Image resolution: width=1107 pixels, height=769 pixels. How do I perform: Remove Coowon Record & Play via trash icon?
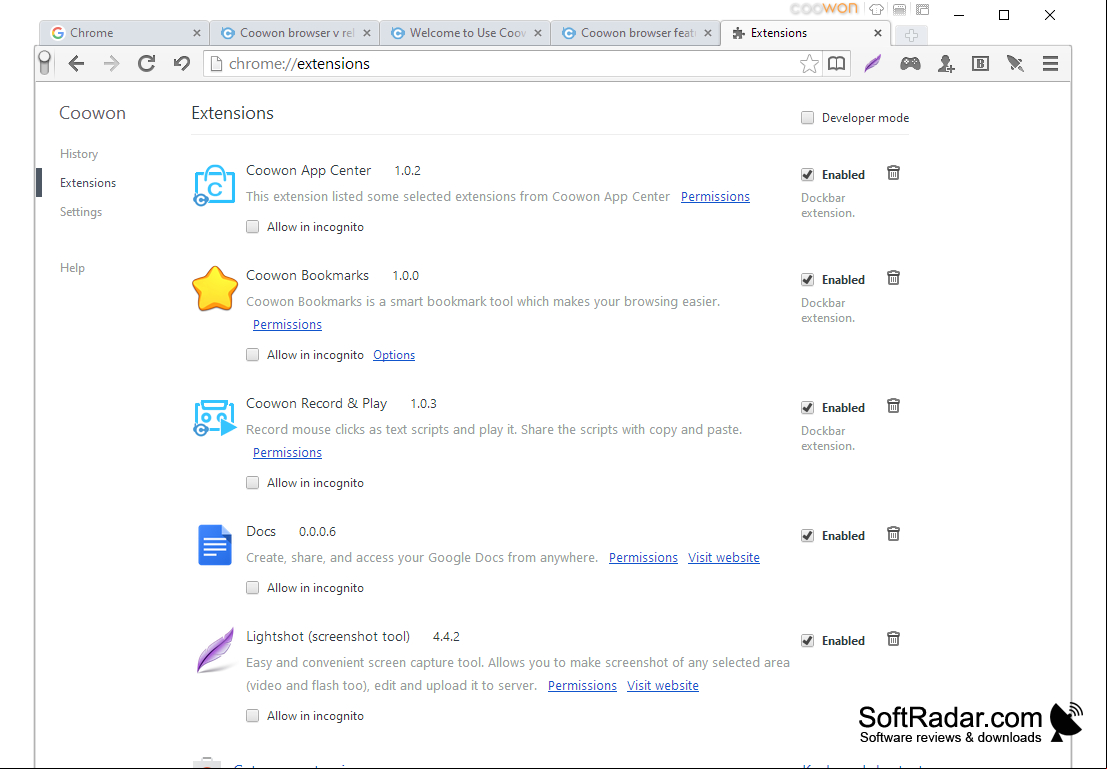click(893, 406)
